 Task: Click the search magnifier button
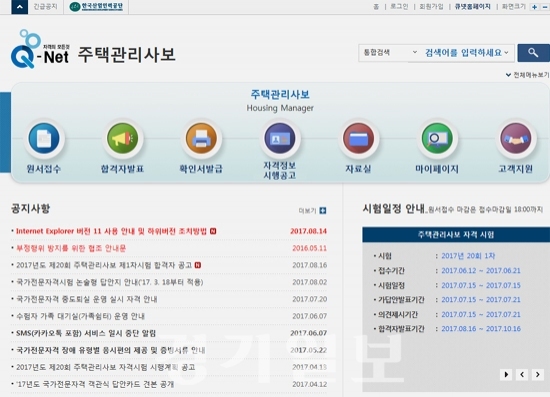coord(533,53)
